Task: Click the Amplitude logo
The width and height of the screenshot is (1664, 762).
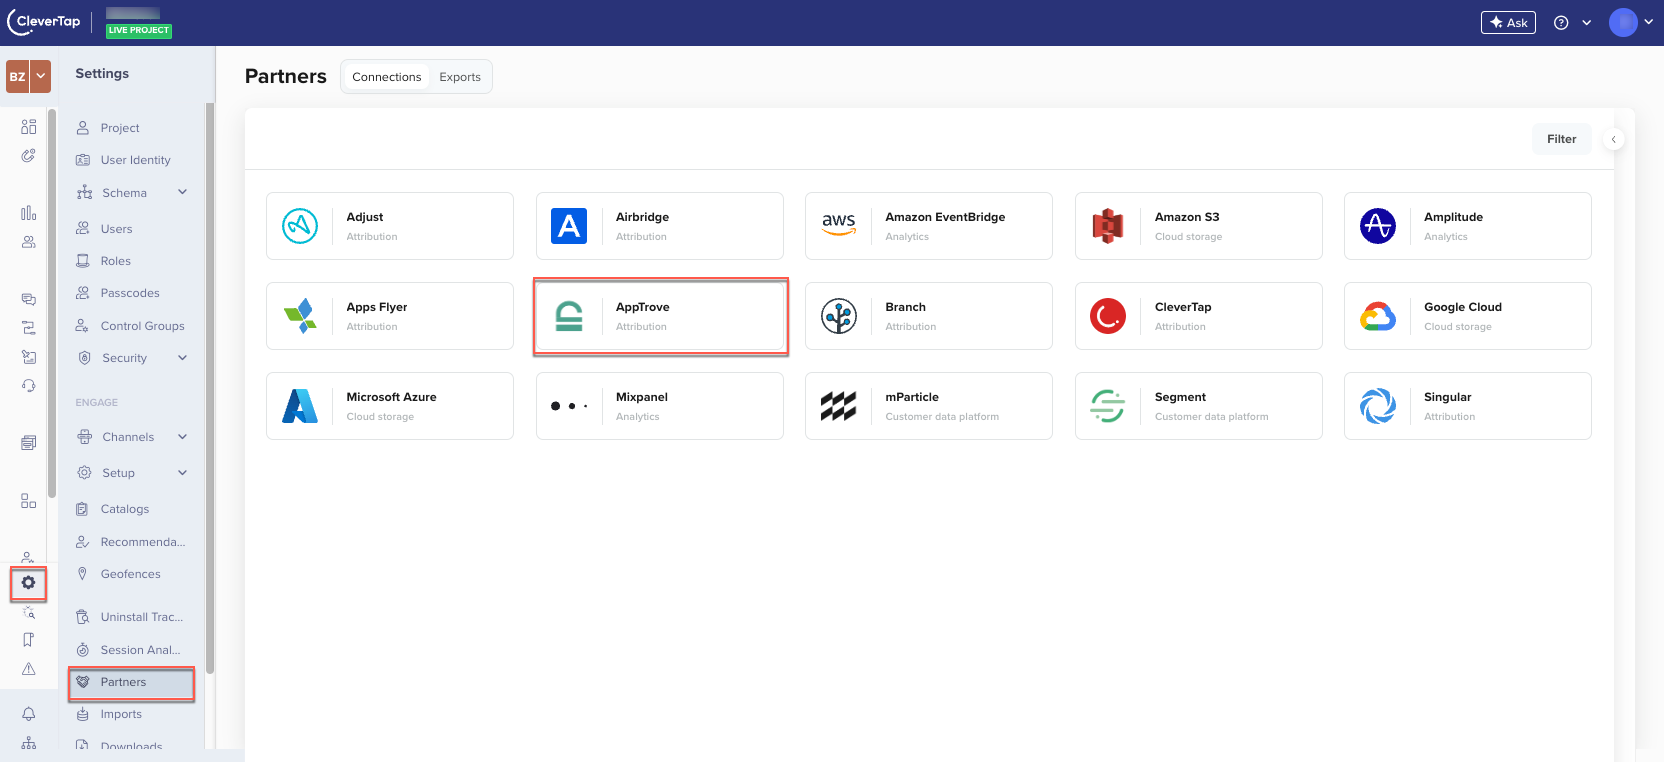Action: [1378, 226]
